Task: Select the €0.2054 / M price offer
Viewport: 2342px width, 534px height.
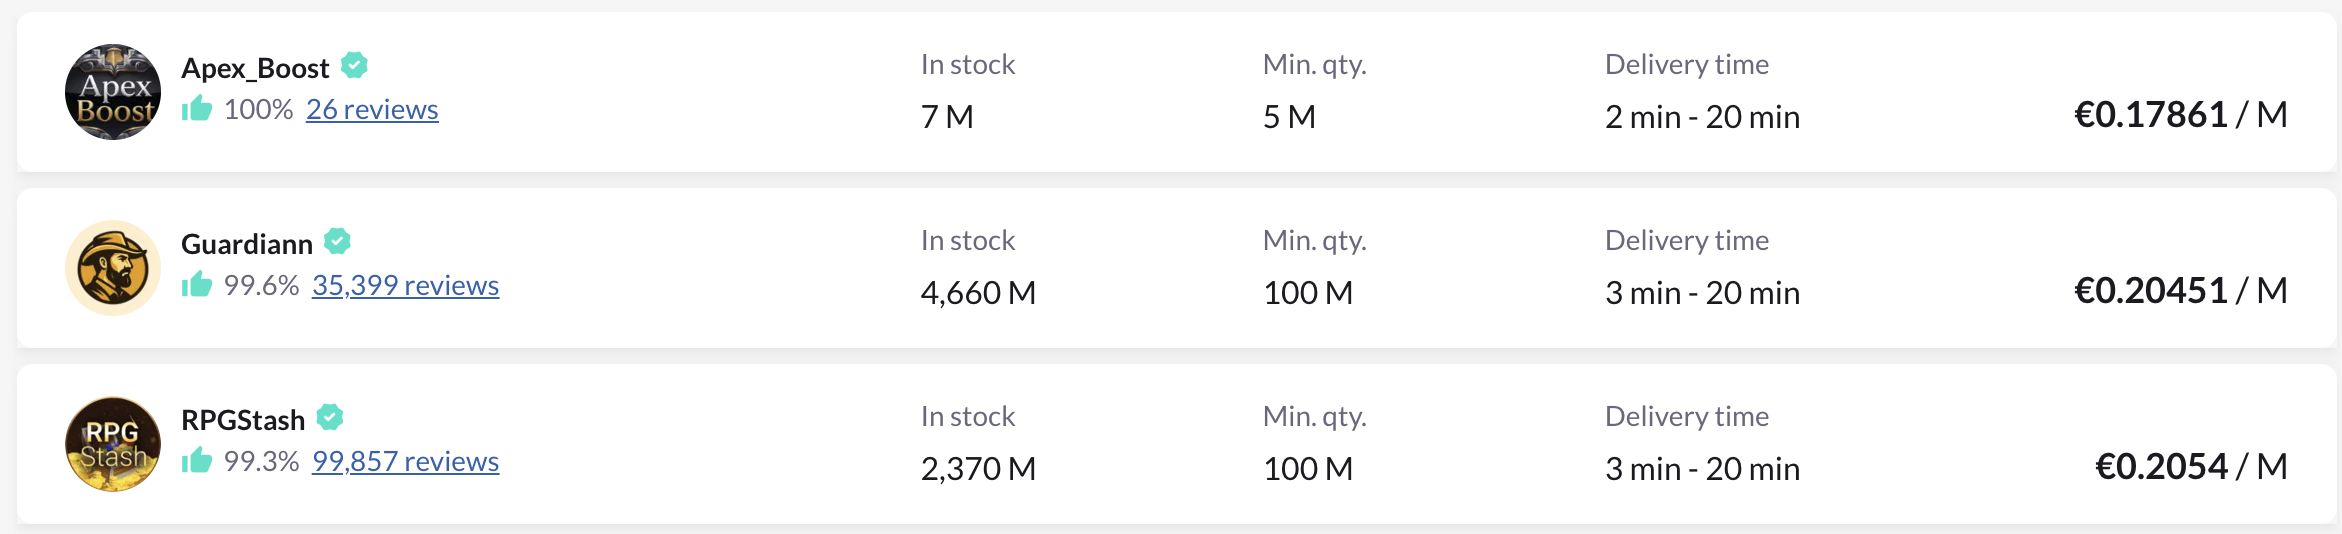Action: (x=2190, y=467)
